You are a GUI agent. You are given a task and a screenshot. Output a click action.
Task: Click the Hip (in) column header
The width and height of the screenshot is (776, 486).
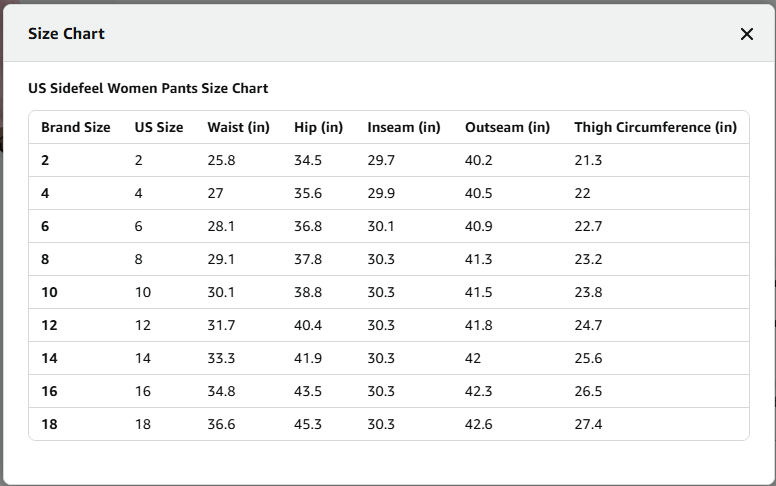(318, 127)
